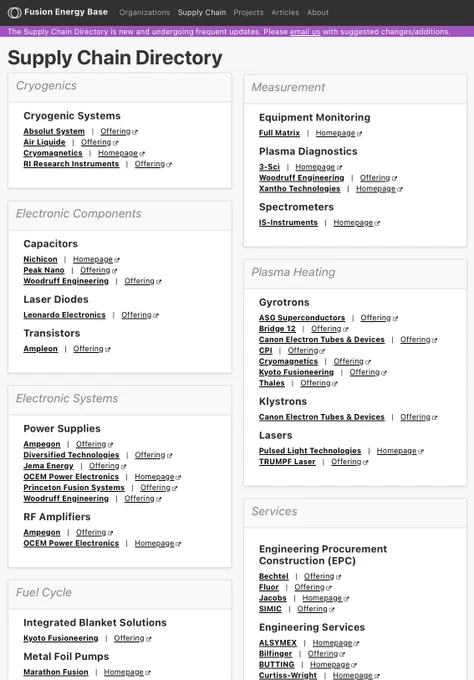Click external-link icon beside TRUMPF Laser Offering
The width and height of the screenshot is (474, 680).
coord(365,462)
